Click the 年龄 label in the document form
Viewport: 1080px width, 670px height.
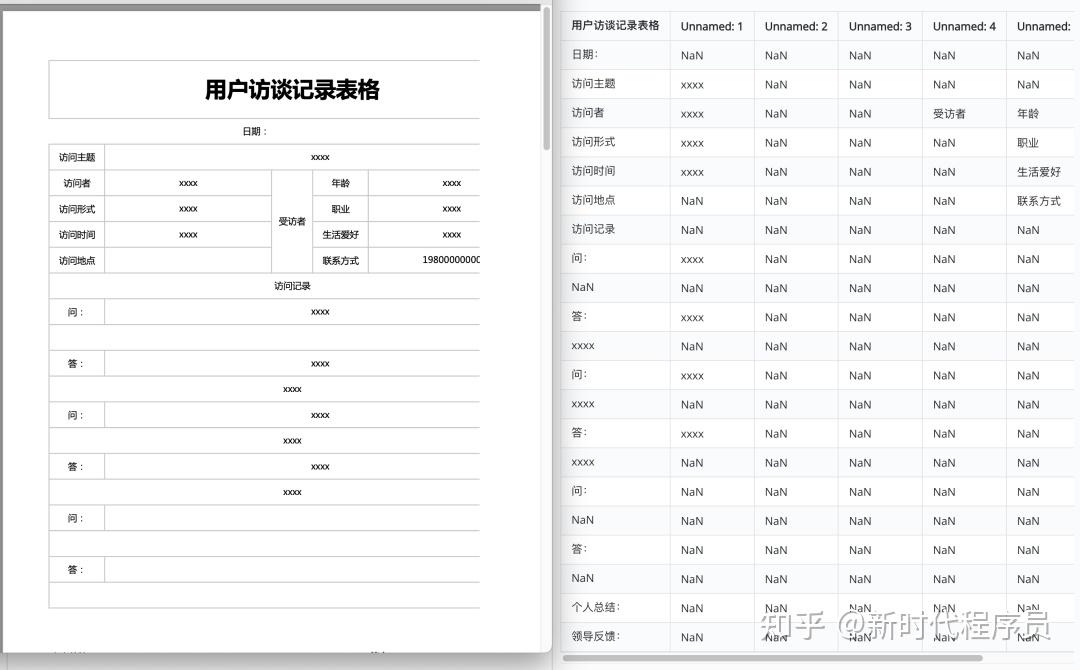340,183
